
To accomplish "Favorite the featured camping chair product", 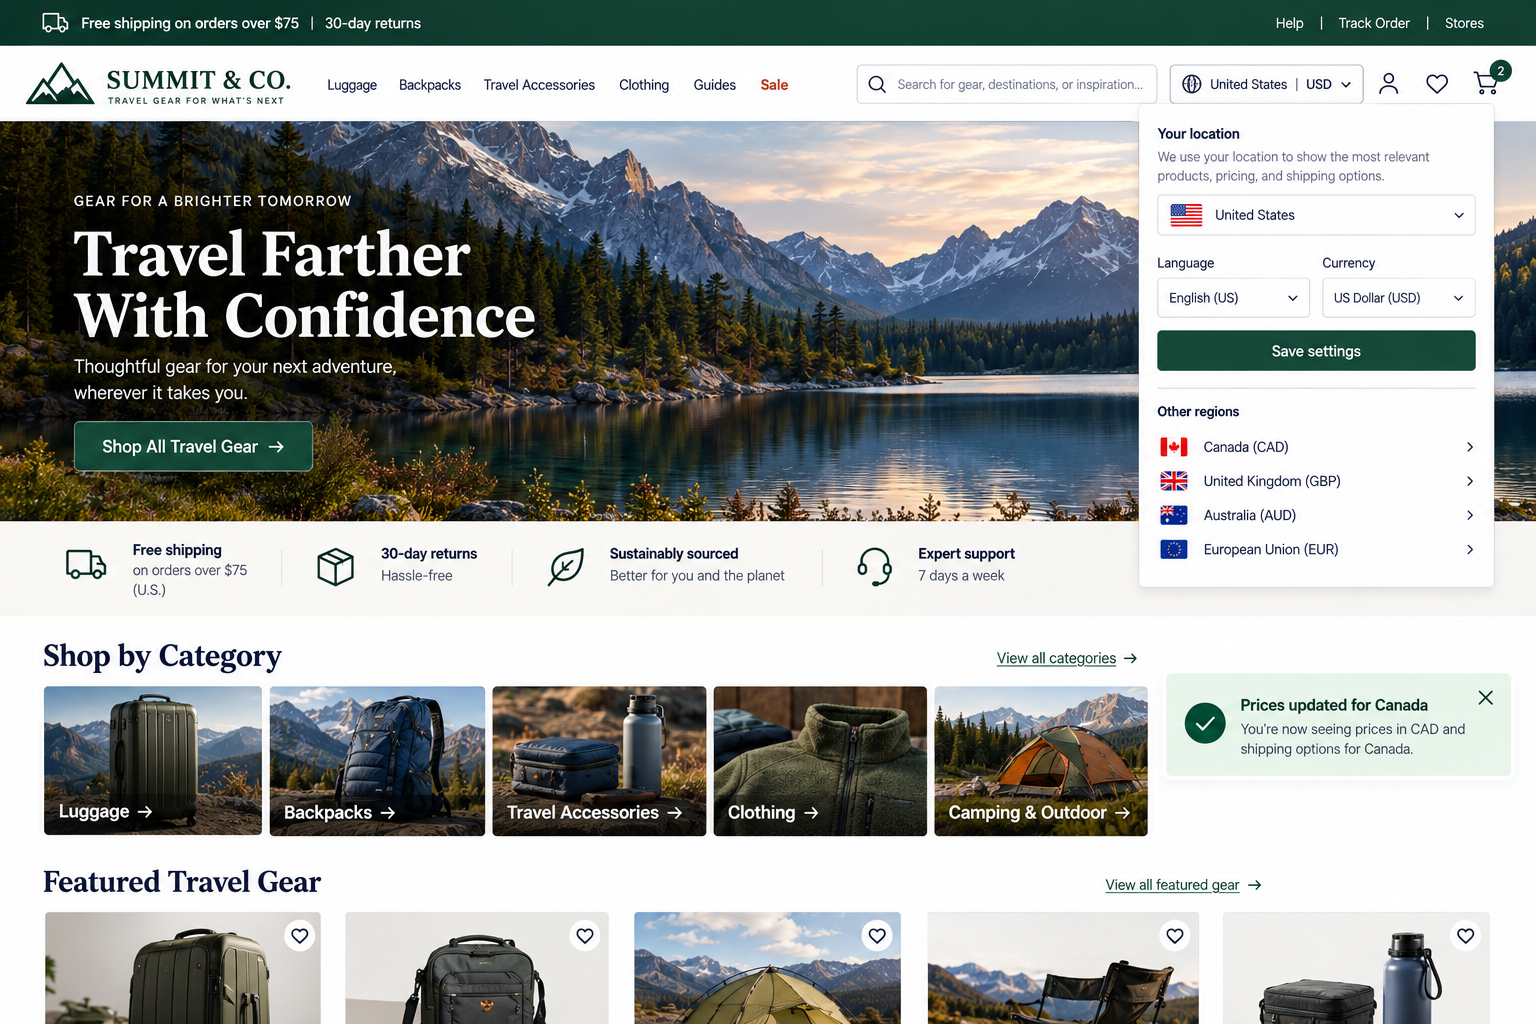I will (x=1175, y=935).
